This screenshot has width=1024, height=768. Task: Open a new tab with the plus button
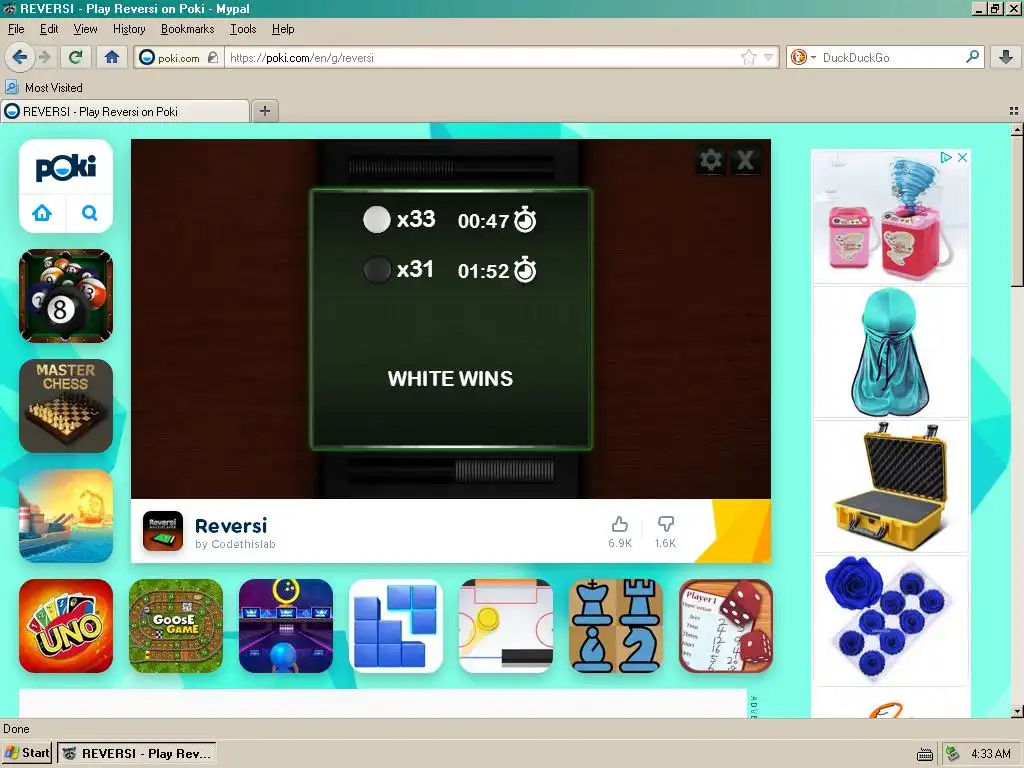(x=264, y=111)
